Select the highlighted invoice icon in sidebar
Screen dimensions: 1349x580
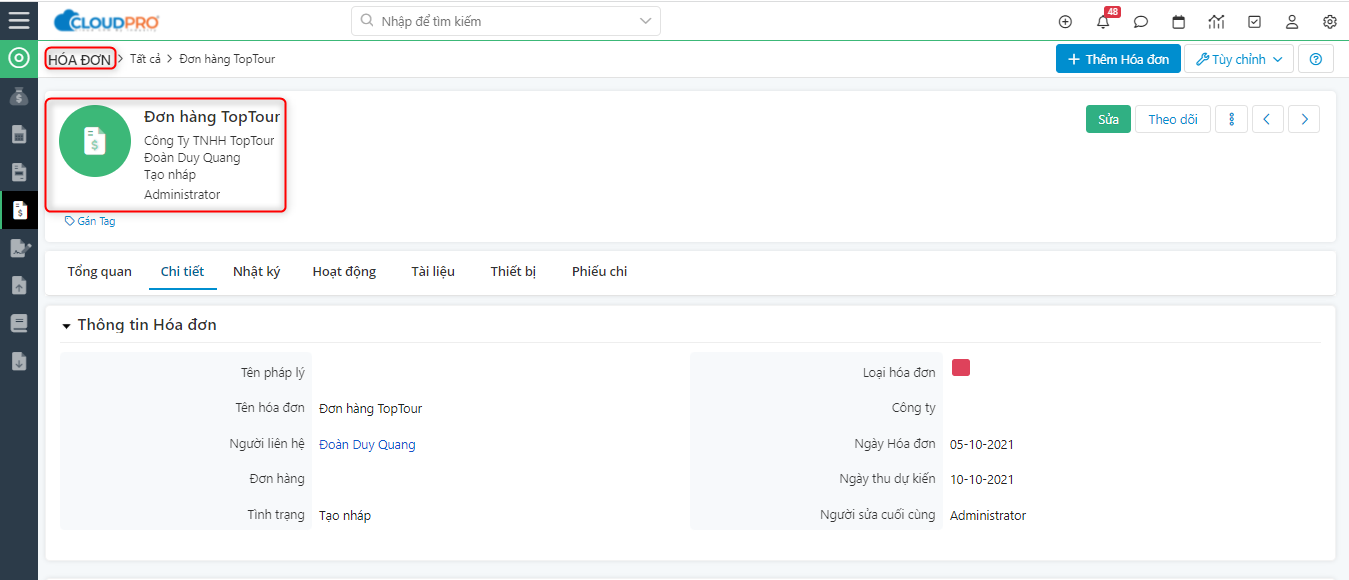click(19, 210)
